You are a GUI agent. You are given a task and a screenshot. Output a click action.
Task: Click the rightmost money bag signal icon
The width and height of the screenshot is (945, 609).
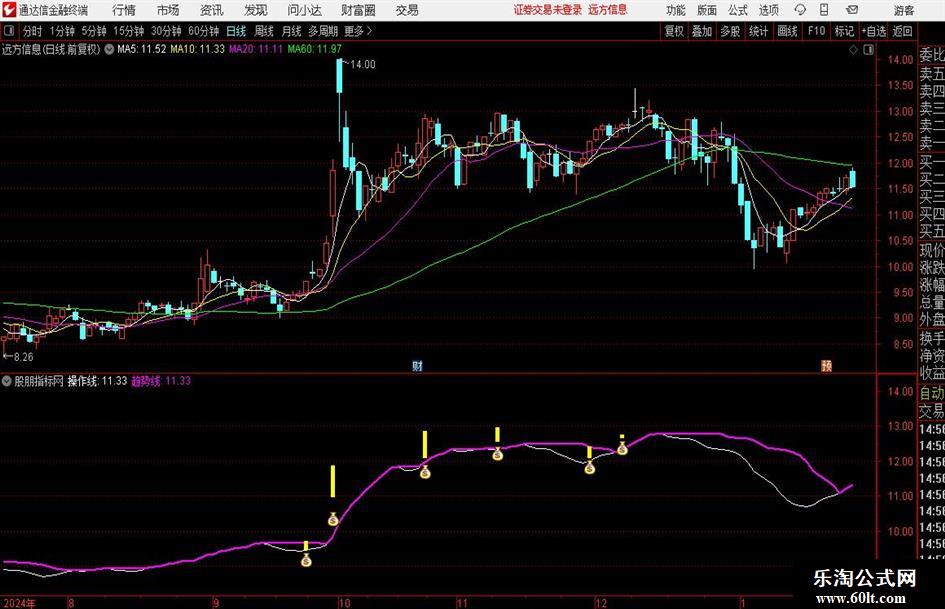[x=622, y=448]
